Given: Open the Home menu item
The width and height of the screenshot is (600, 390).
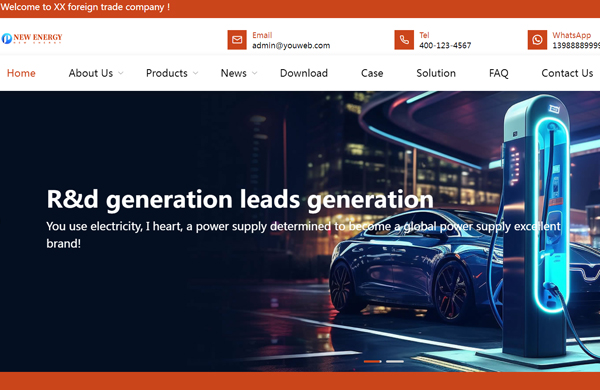Looking at the screenshot, I should (x=21, y=73).
